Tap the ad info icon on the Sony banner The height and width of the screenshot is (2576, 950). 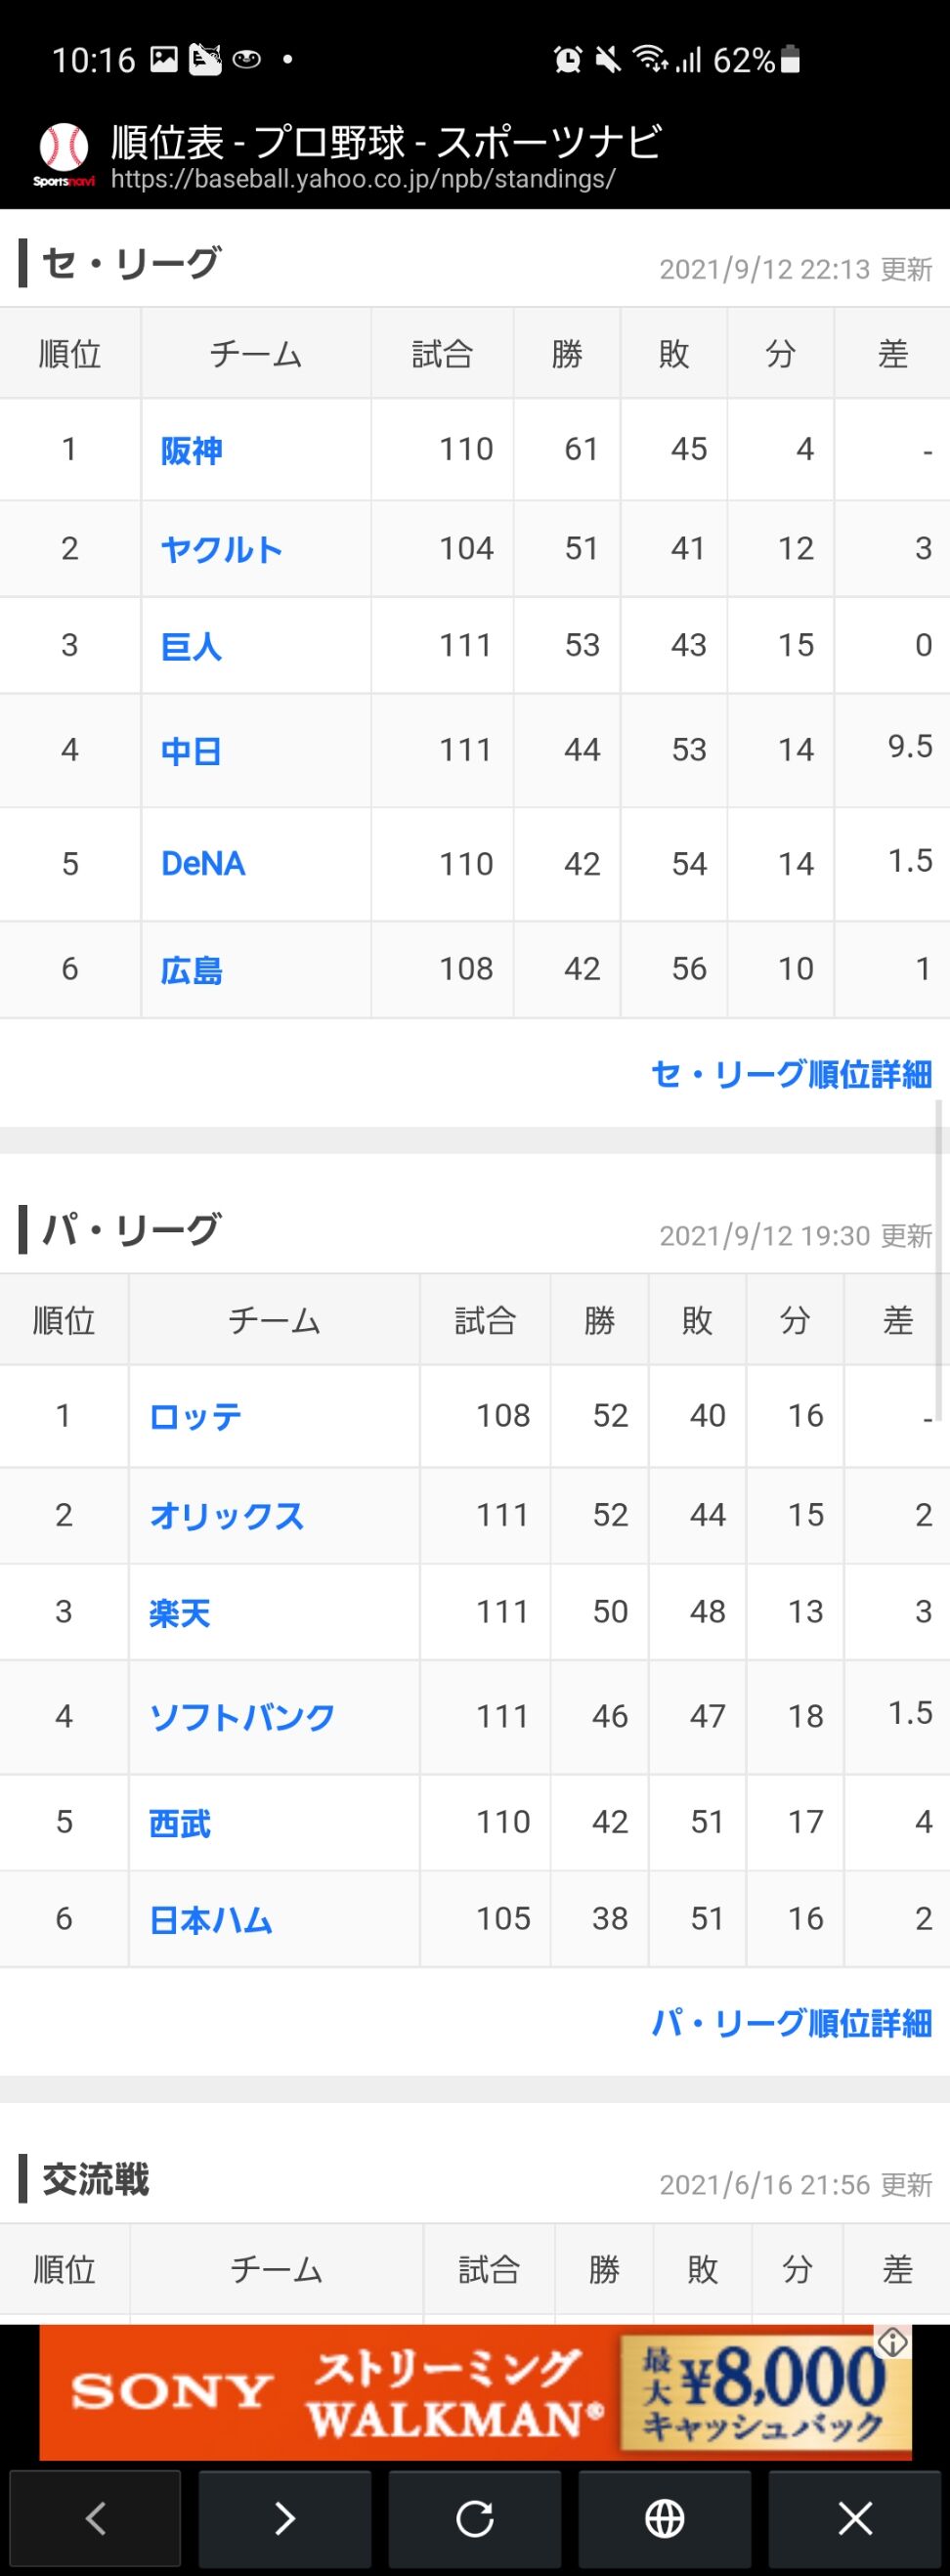pos(892,2341)
